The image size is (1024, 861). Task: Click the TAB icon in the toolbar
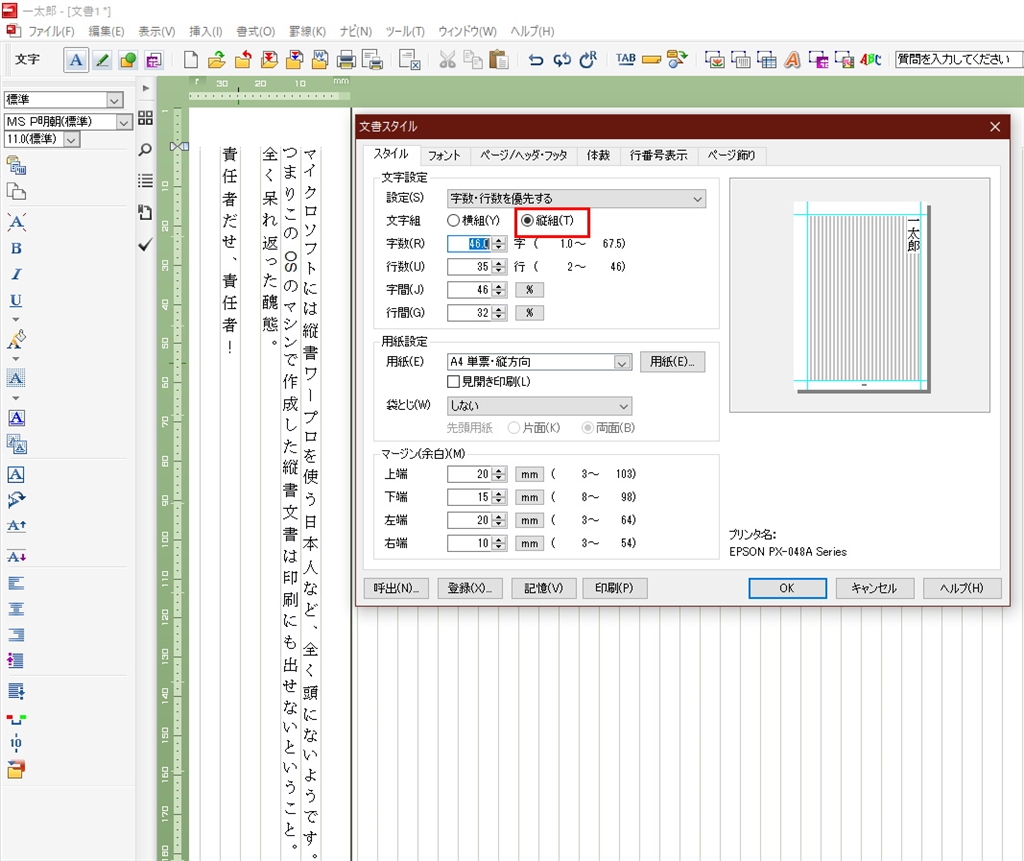pos(626,59)
